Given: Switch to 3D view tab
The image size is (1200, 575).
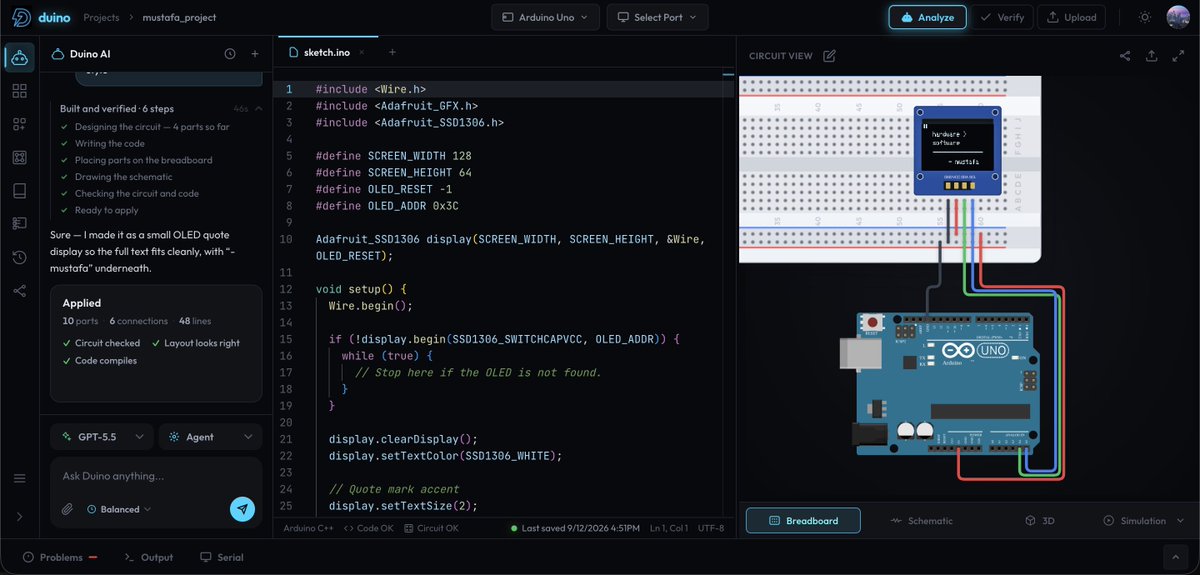Looking at the screenshot, I should click(x=1039, y=521).
